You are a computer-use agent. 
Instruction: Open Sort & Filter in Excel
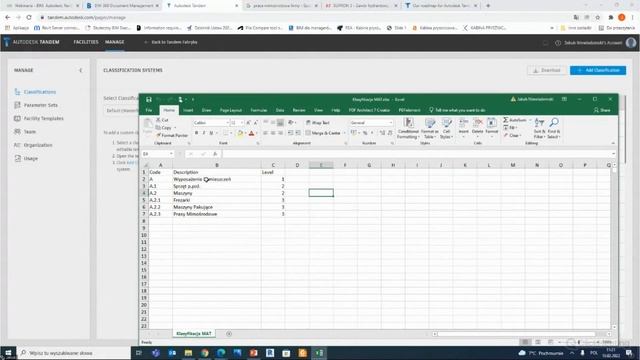[x=539, y=128]
